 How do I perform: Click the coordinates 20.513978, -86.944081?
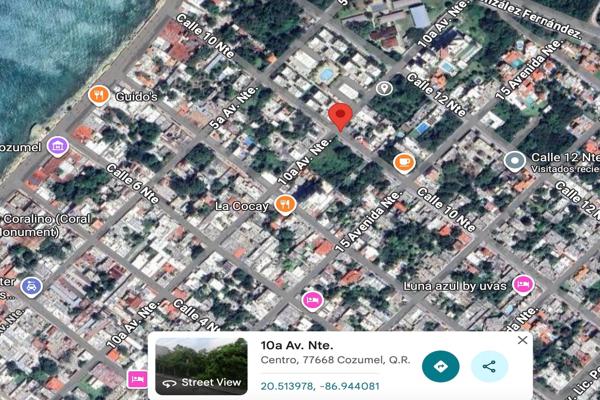tap(320, 386)
